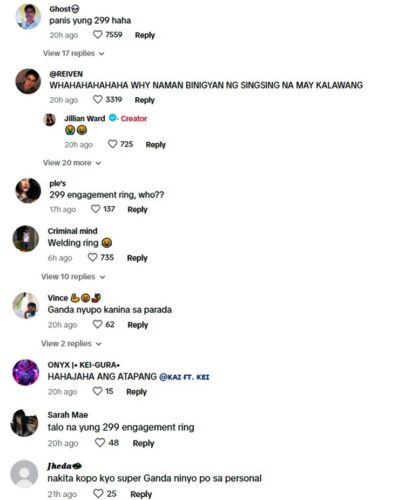Open the @KAI FT. KEI mention
The image size is (405, 500).
click(x=184, y=377)
